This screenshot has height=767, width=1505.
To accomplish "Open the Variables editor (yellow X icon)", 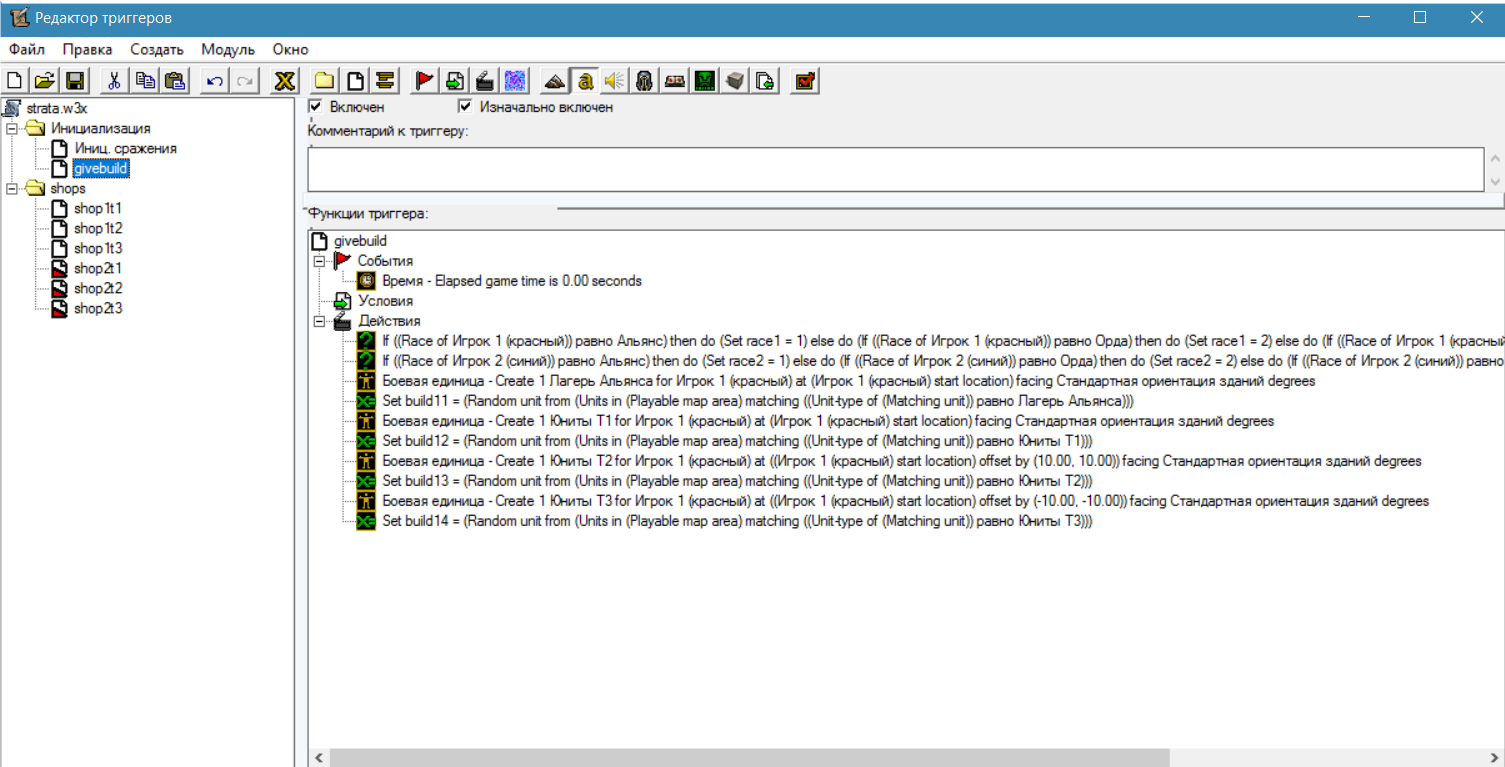I will pyautogui.click(x=285, y=81).
